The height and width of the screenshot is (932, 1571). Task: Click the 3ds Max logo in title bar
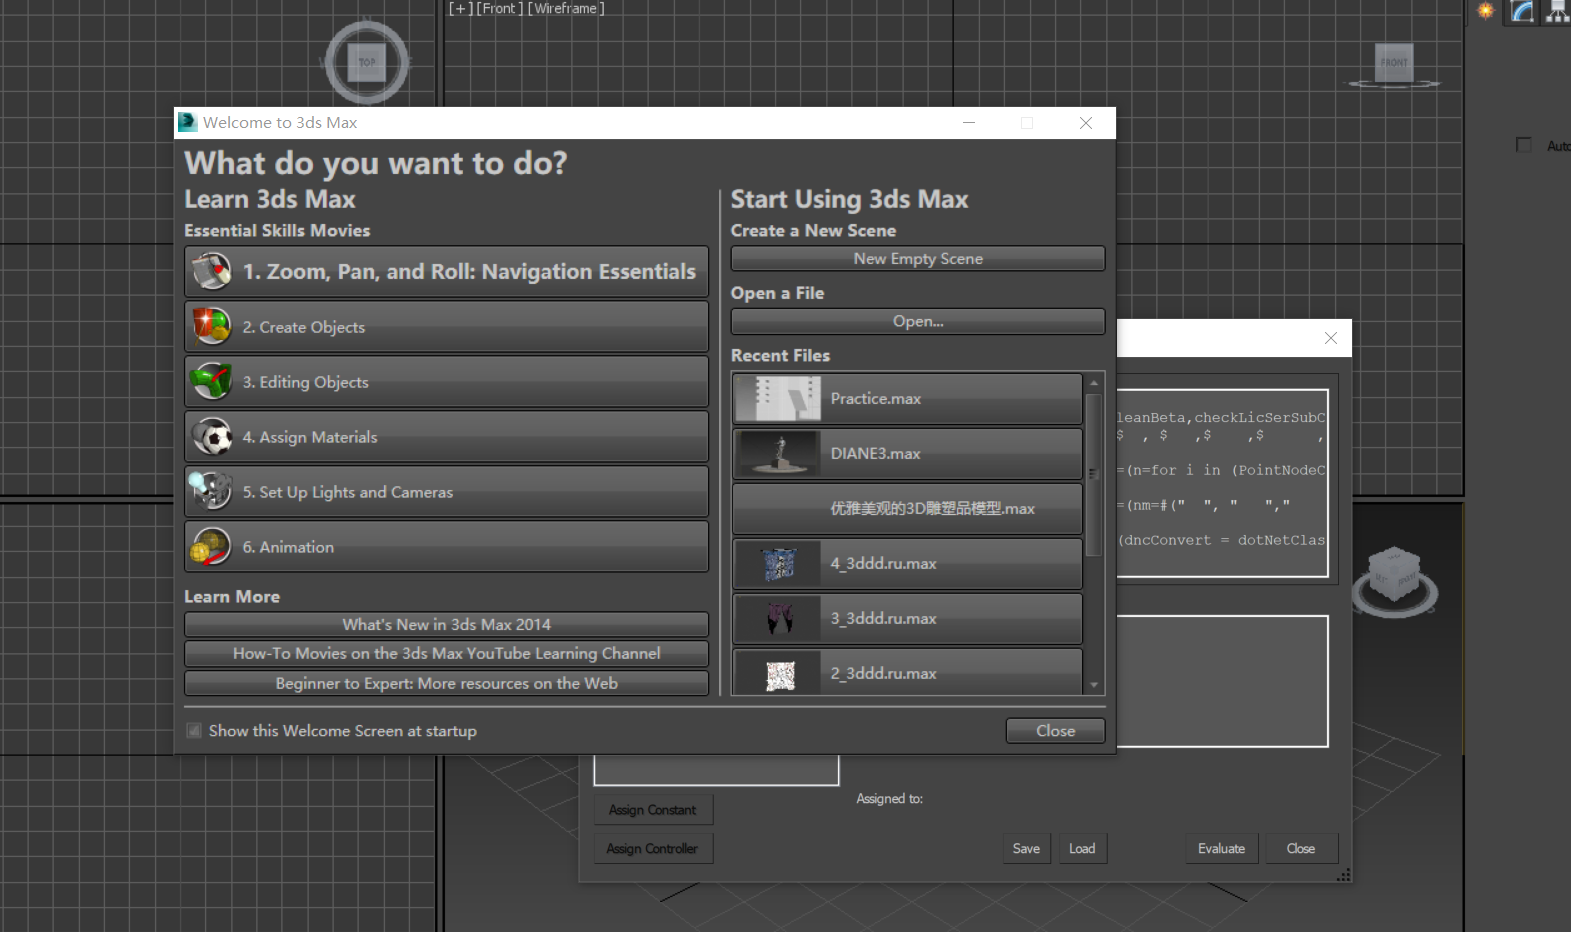188,122
